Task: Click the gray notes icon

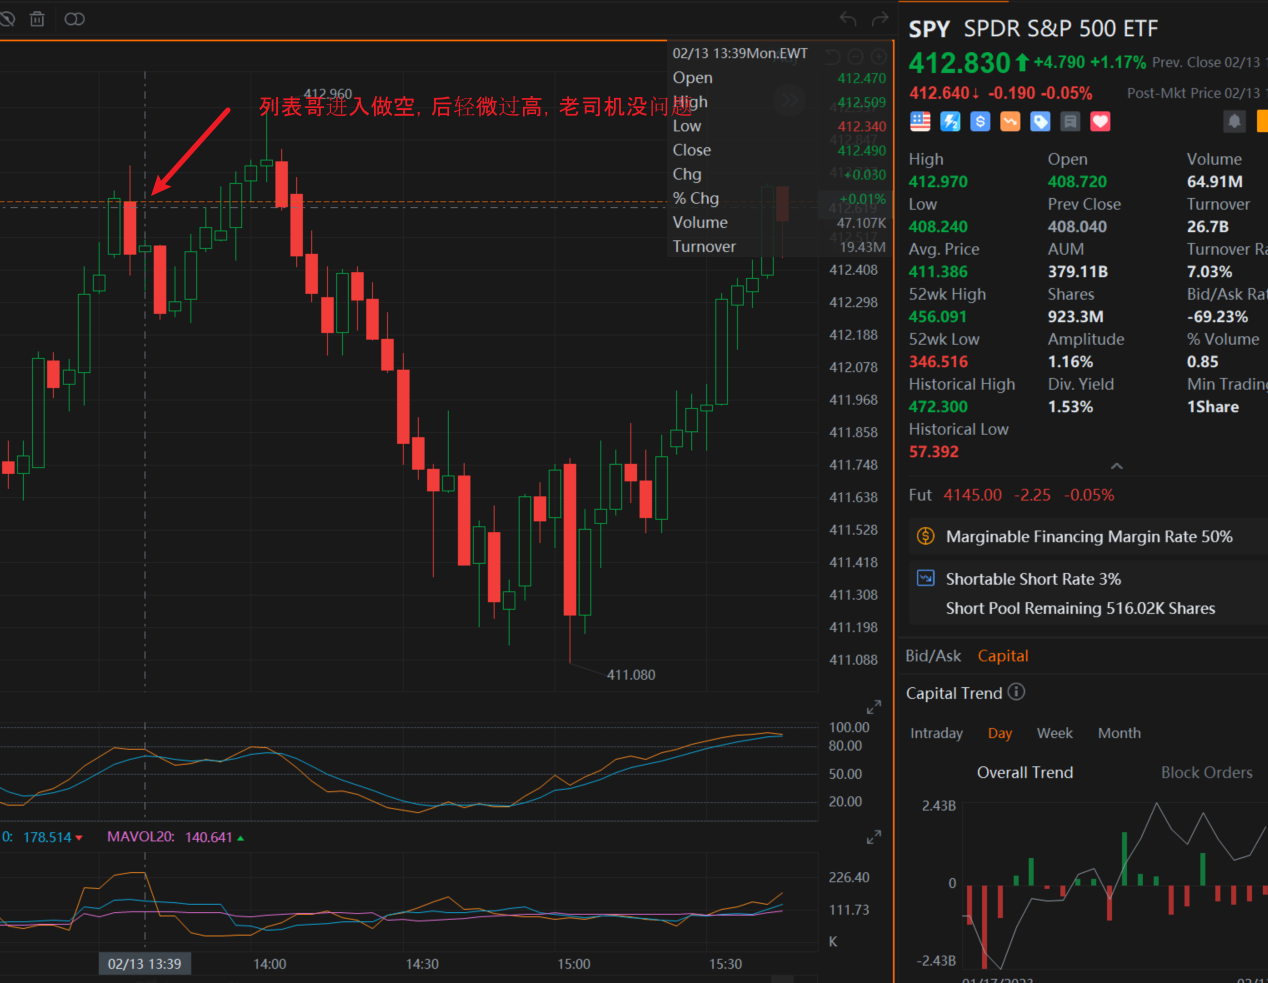Action: pyautogui.click(x=1070, y=121)
